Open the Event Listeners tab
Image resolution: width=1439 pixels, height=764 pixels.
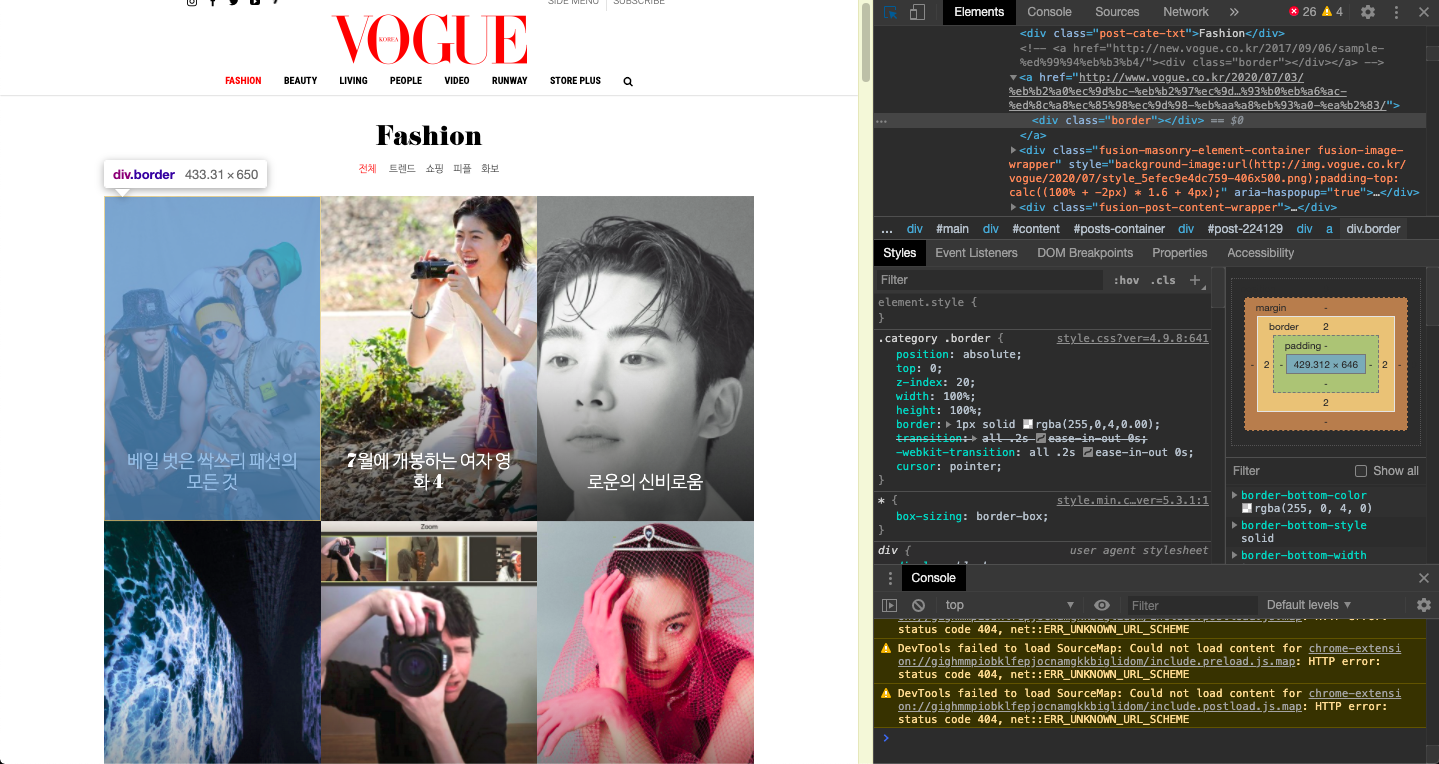point(976,253)
